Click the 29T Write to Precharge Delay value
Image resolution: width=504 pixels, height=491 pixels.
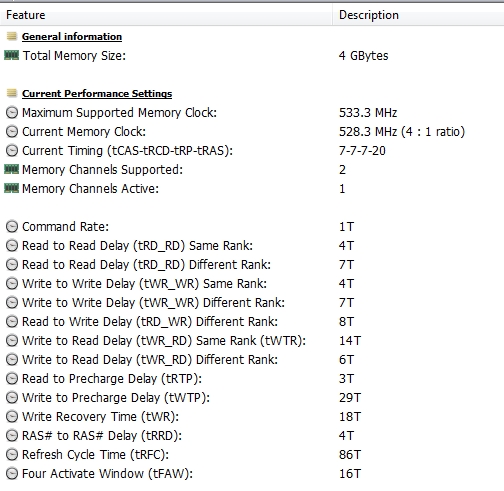tap(350, 398)
